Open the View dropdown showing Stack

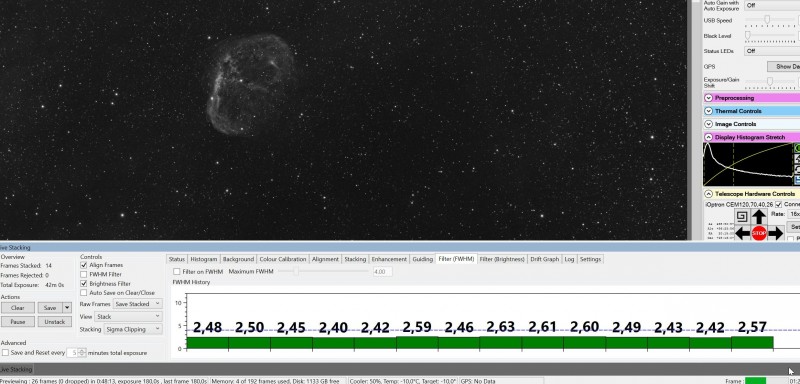click(x=129, y=317)
